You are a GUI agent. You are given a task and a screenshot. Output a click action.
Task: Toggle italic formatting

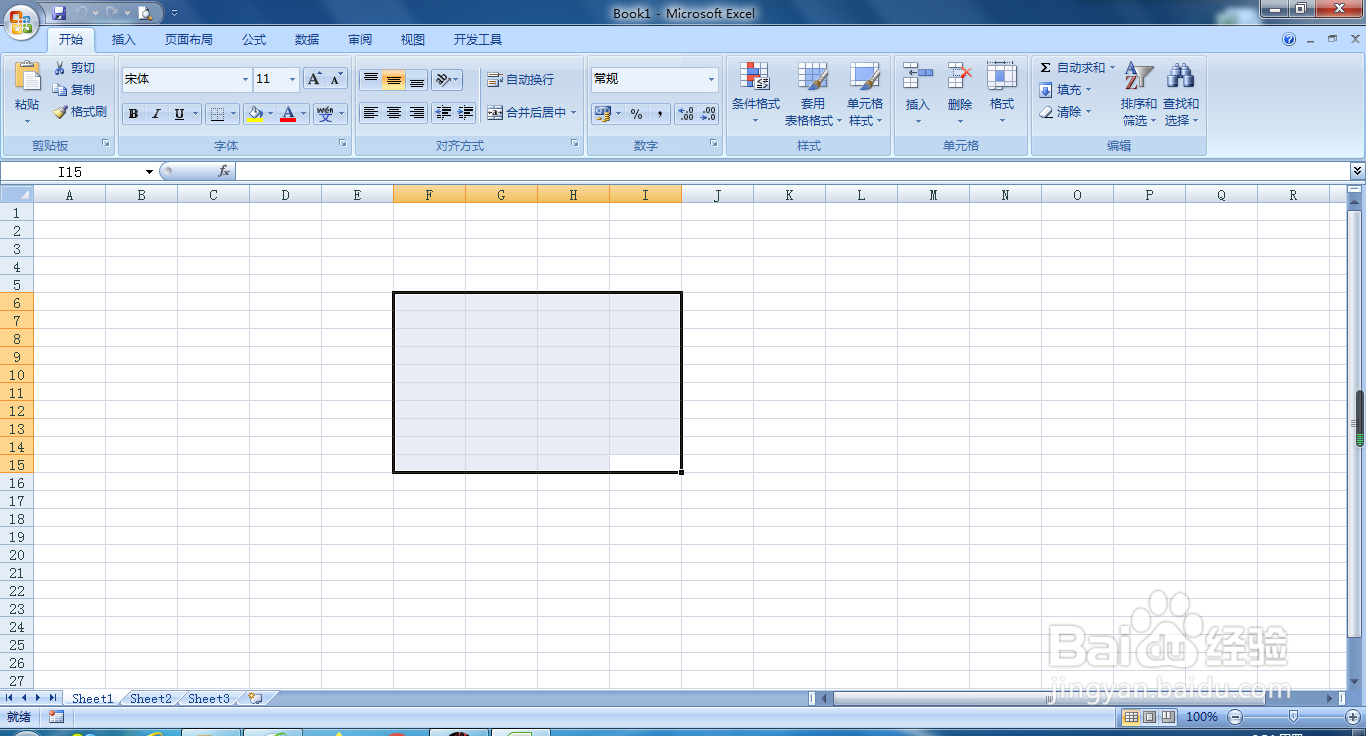coord(156,114)
